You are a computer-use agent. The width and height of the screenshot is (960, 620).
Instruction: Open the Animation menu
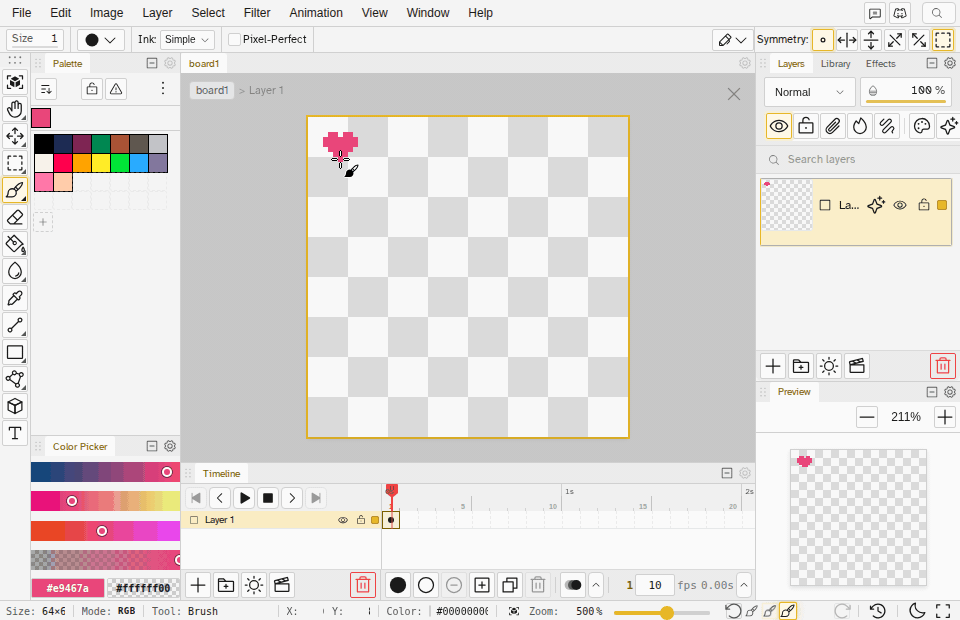point(316,13)
